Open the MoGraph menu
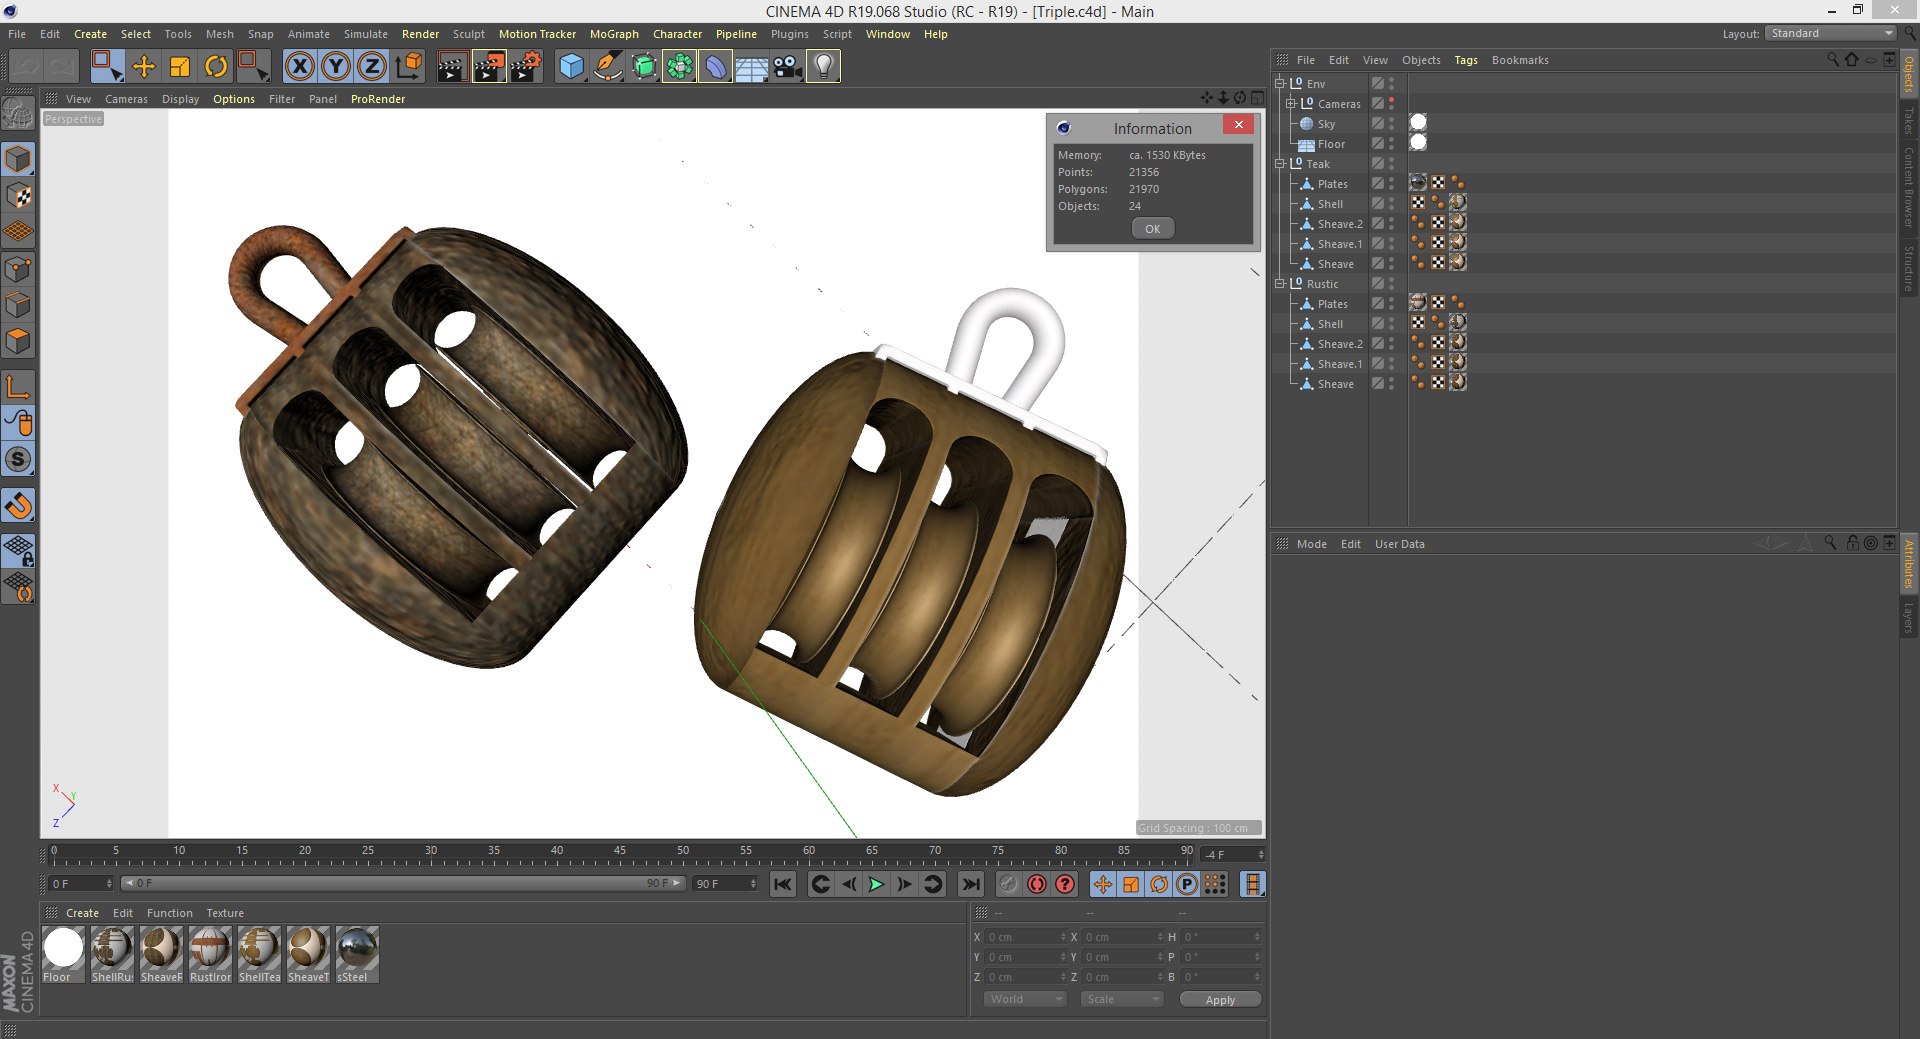 (614, 34)
